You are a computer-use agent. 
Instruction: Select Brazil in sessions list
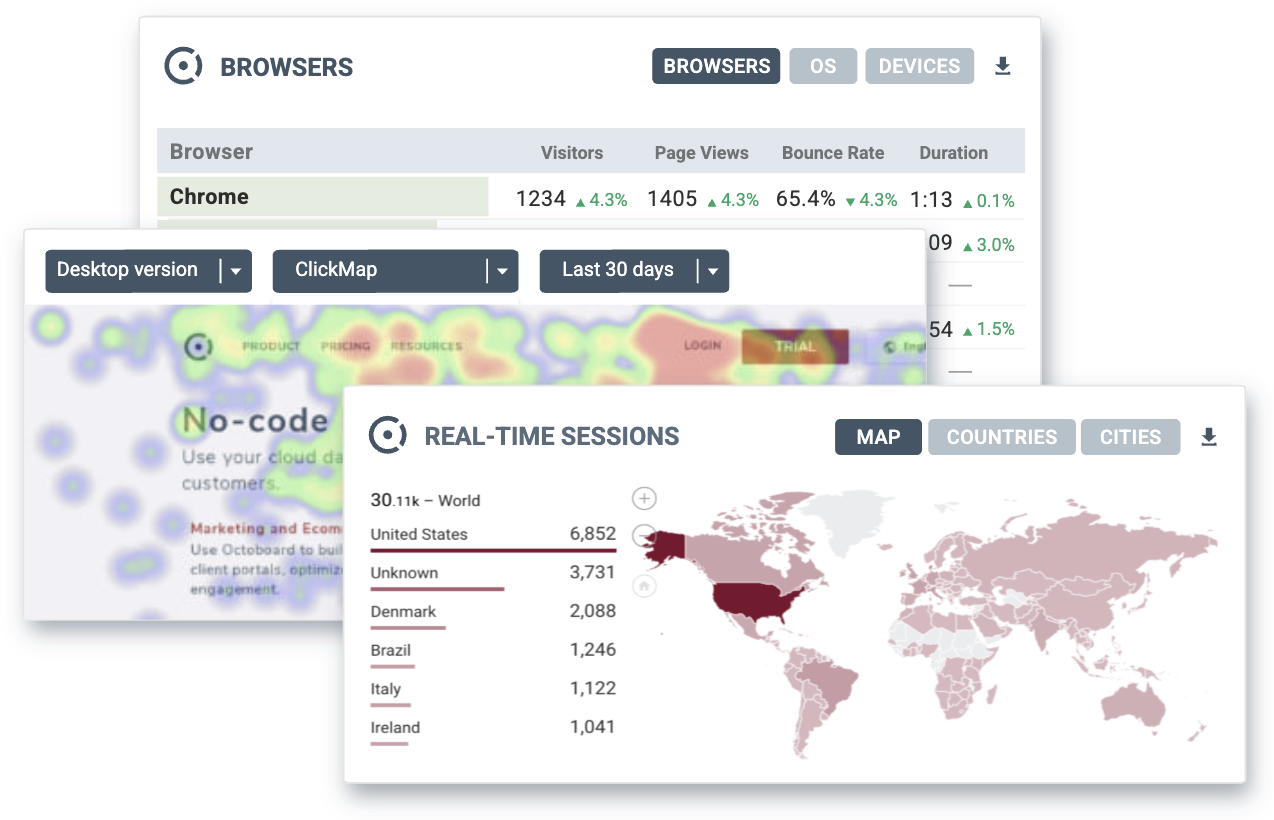[x=390, y=650]
